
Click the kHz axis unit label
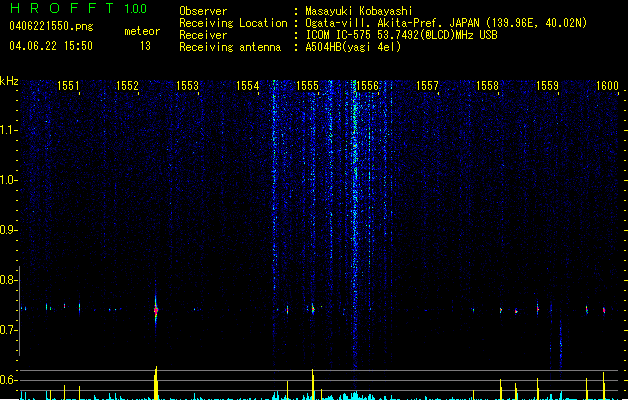(9, 81)
